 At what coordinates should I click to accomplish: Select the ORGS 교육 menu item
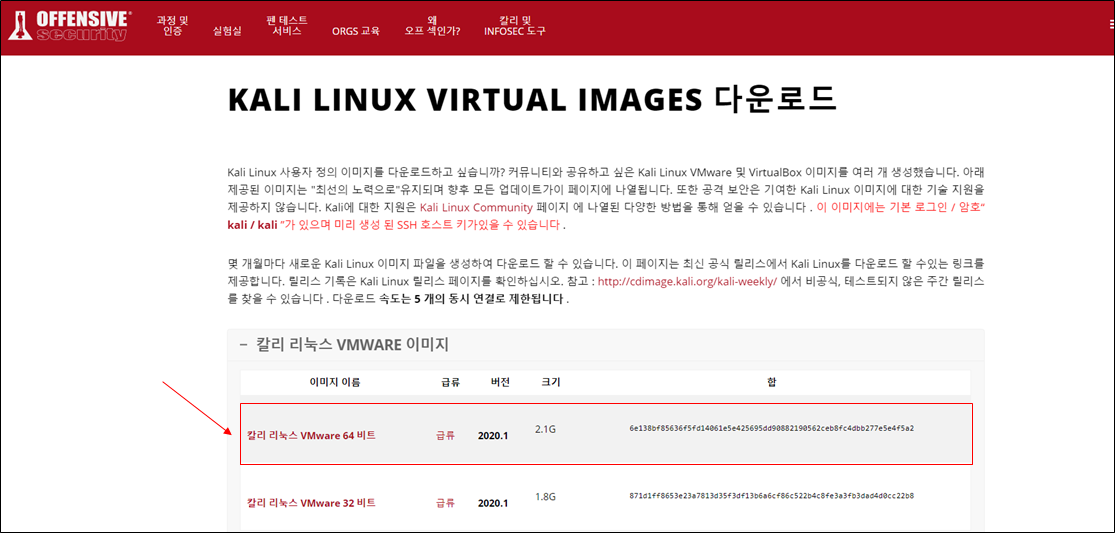[356, 31]
